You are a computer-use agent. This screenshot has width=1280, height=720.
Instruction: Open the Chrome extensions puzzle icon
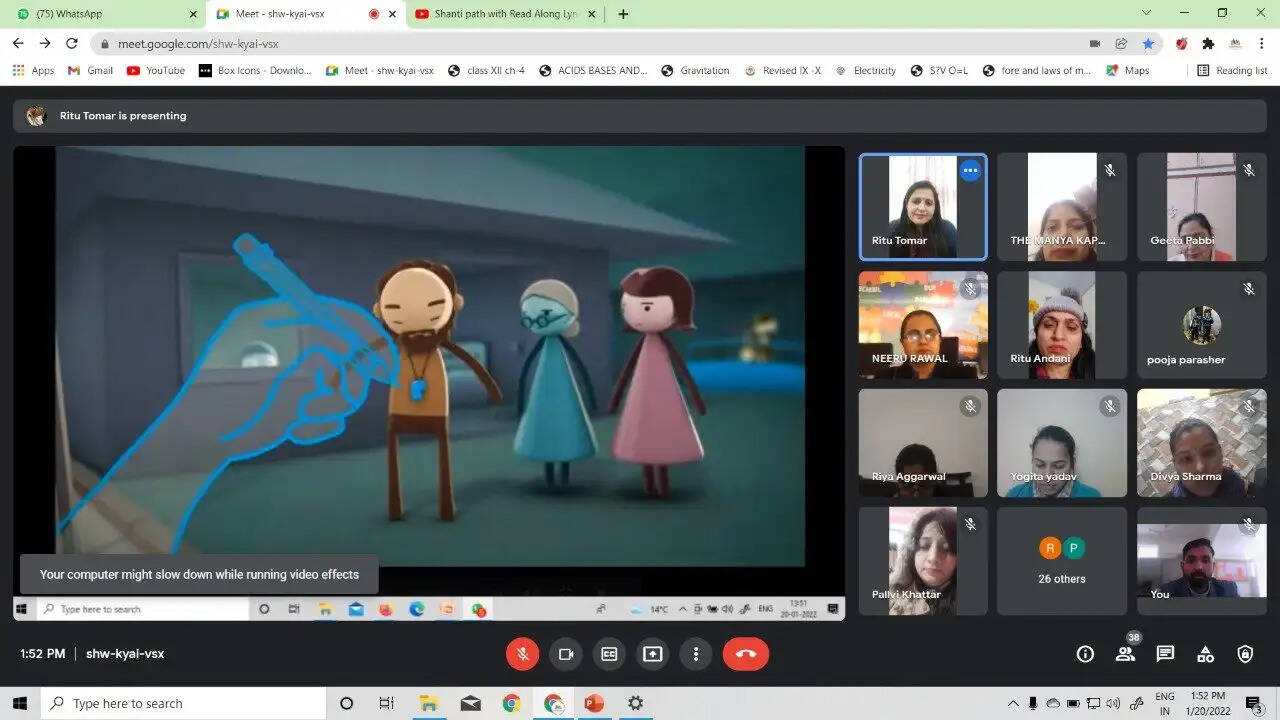tap(1208, 44)
